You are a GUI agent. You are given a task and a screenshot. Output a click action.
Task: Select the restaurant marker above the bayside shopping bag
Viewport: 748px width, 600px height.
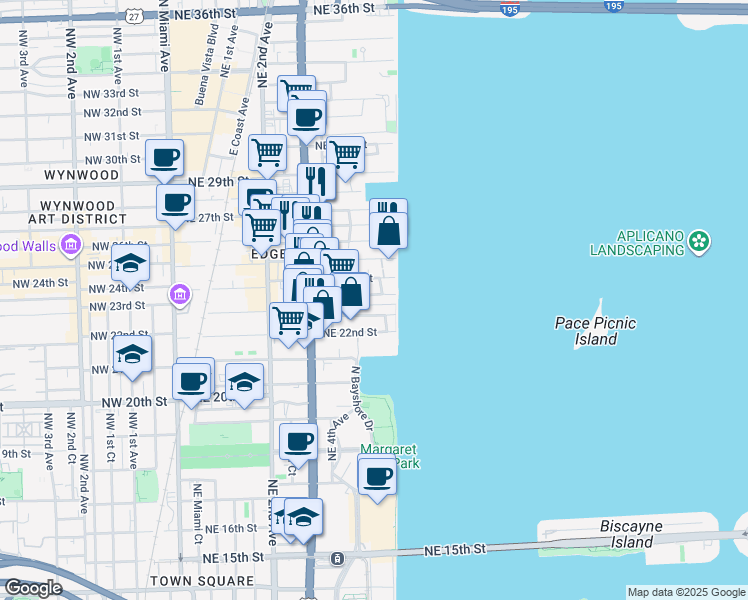point(388,207)
